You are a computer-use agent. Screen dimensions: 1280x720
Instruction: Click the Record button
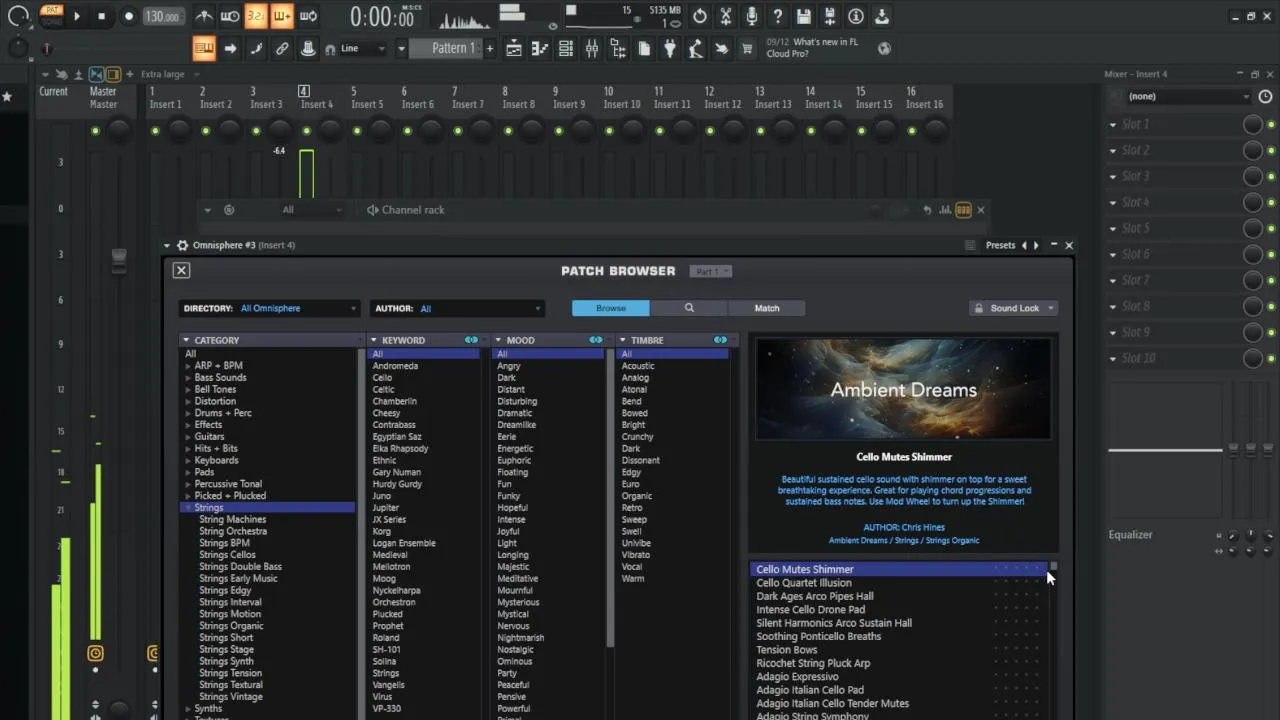coord(128,16)
